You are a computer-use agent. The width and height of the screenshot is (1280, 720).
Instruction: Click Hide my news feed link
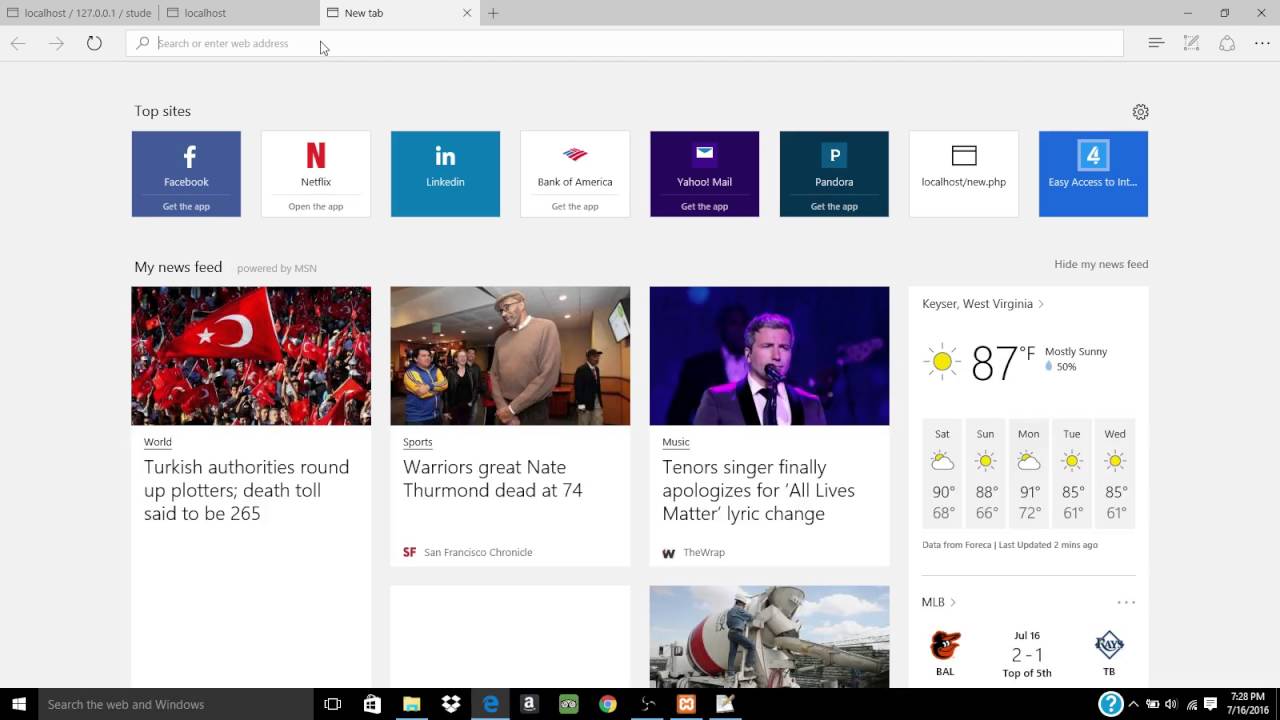click(x=1101, y=264)
